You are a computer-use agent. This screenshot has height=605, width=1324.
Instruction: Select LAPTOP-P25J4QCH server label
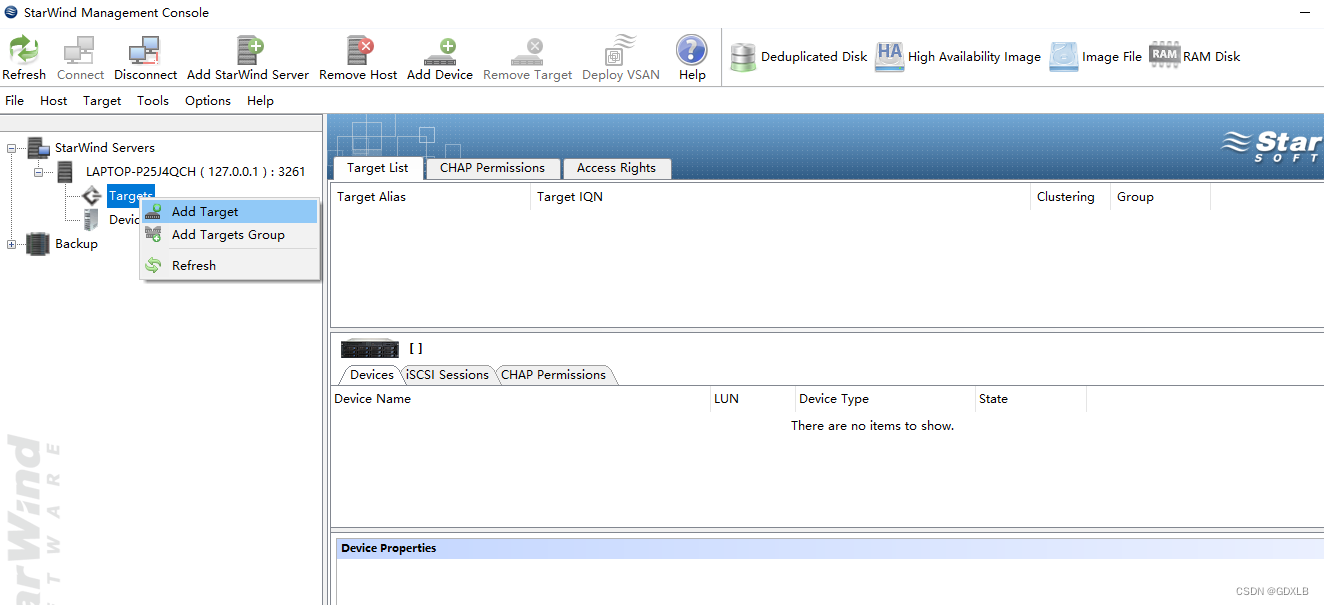tap(196, 172)
